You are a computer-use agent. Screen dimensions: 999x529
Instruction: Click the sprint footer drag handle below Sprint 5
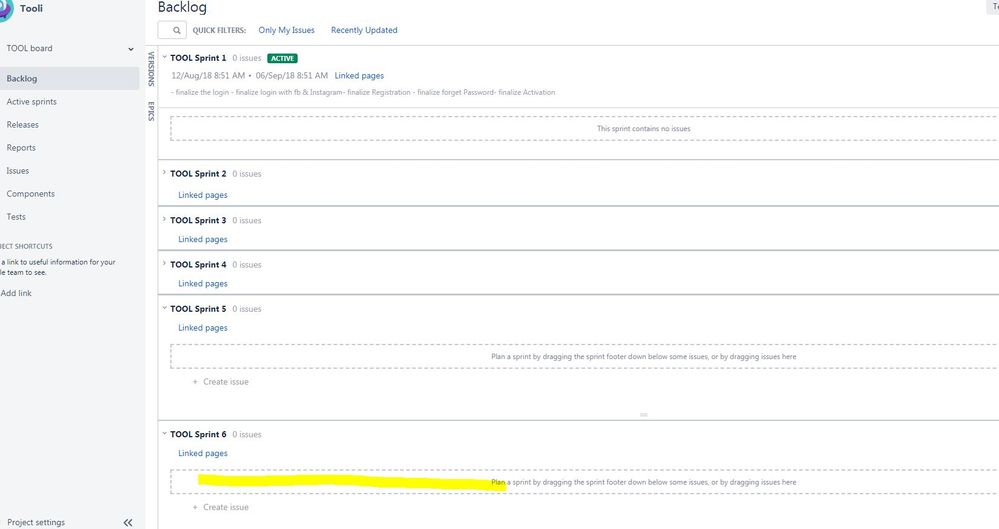pos(643,415)
